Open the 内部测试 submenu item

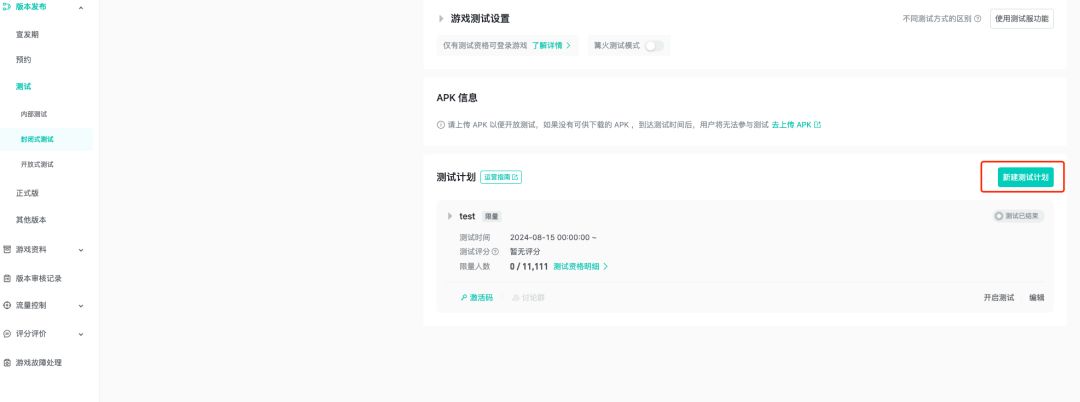34,114
